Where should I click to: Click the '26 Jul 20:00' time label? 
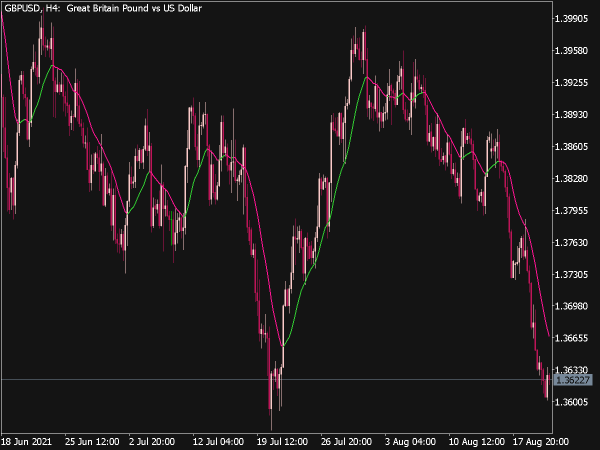pos(346,442)
